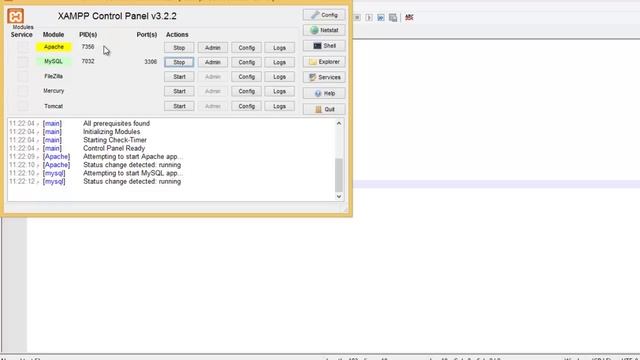
Task: Click the Mercury module name
Action: click(53, 91)
